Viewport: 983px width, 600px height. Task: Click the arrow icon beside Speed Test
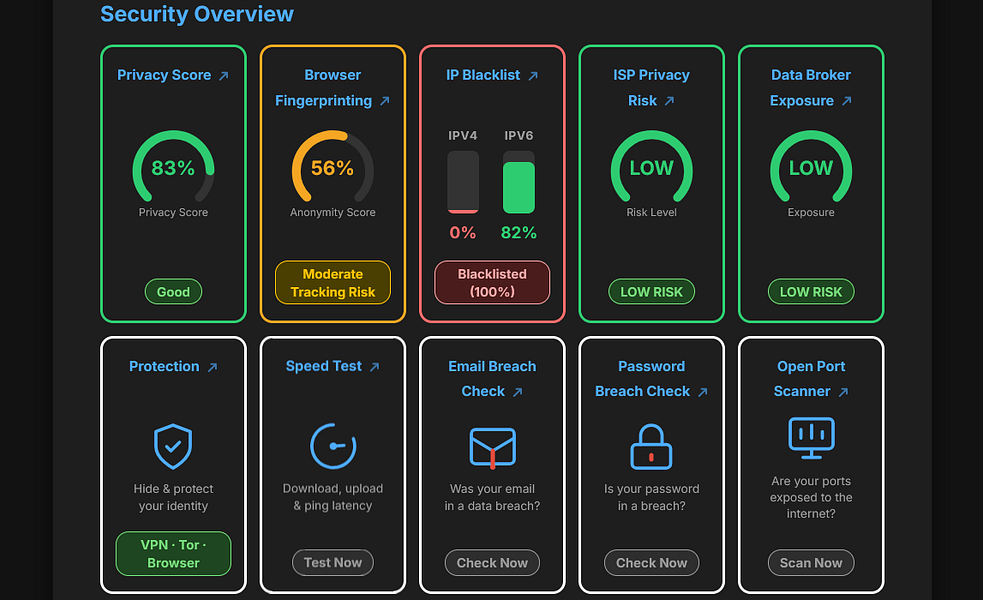point(375,367)
